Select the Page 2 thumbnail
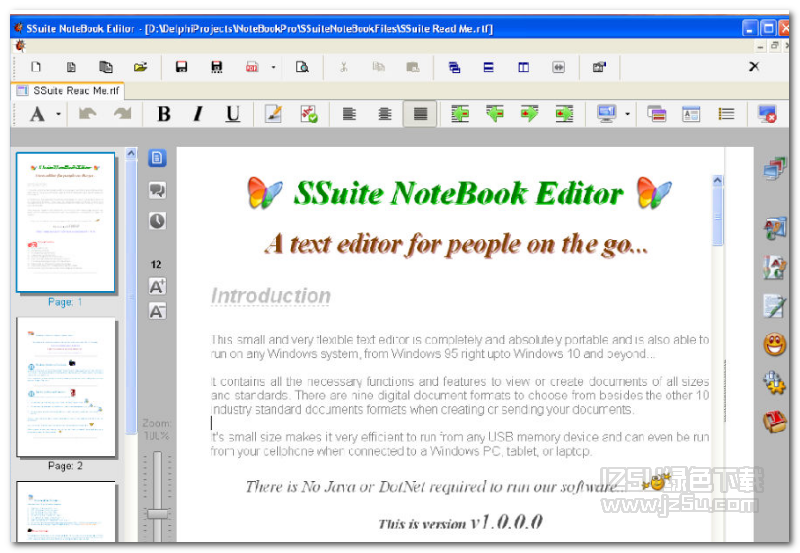Image resolution: width=800 pixels, height=553 pixels. [x=66, y=387]
